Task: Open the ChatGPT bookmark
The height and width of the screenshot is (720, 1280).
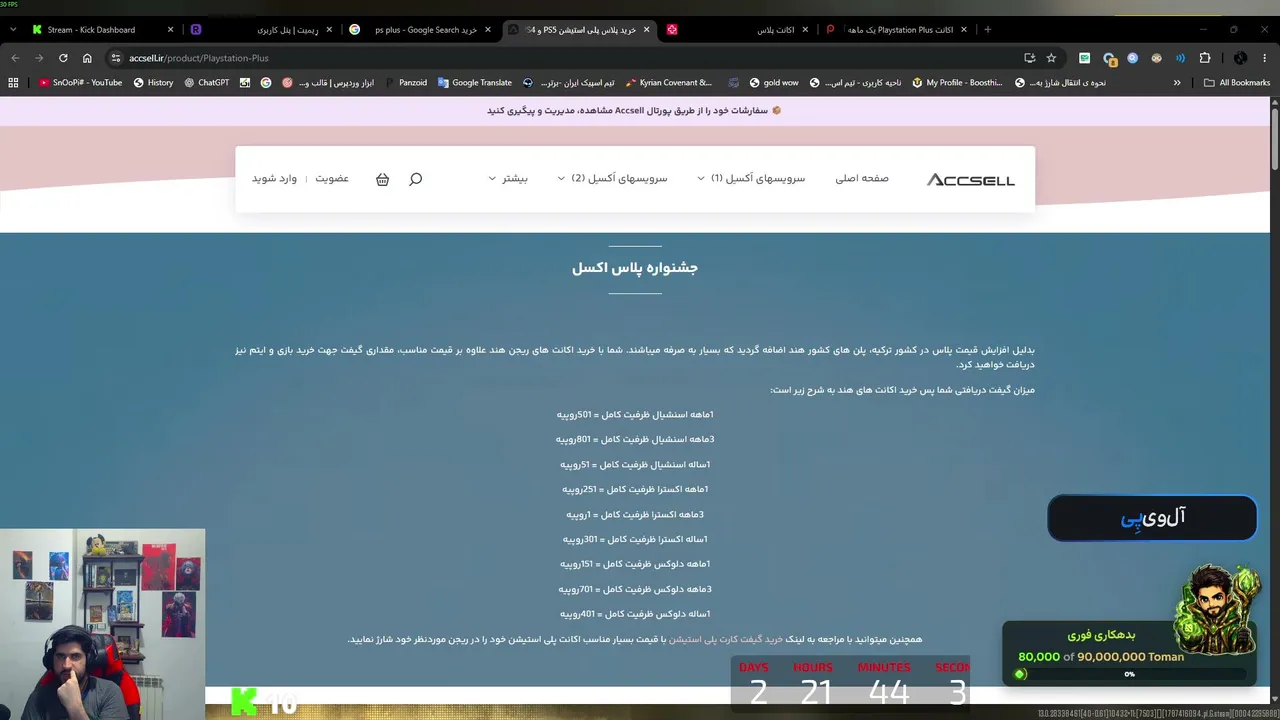Action: (x=207, y=83)
